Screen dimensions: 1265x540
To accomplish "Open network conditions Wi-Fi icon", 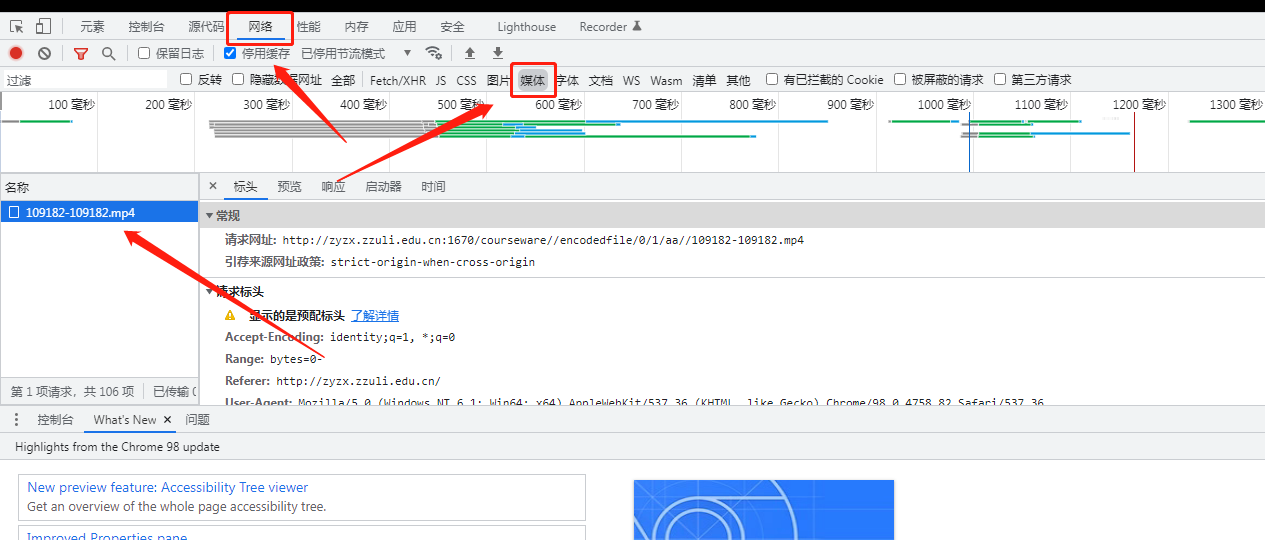I will pyautogui.click(x=433, y=53).
